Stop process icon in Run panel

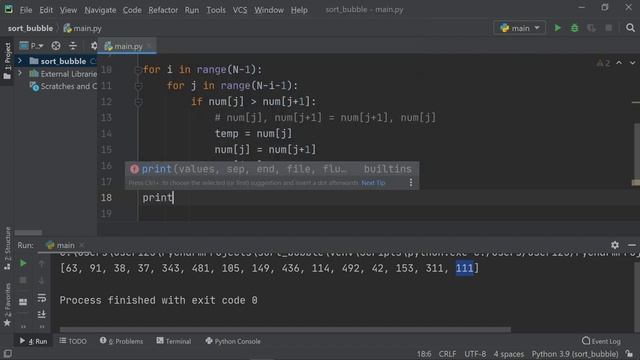(23, 280)
